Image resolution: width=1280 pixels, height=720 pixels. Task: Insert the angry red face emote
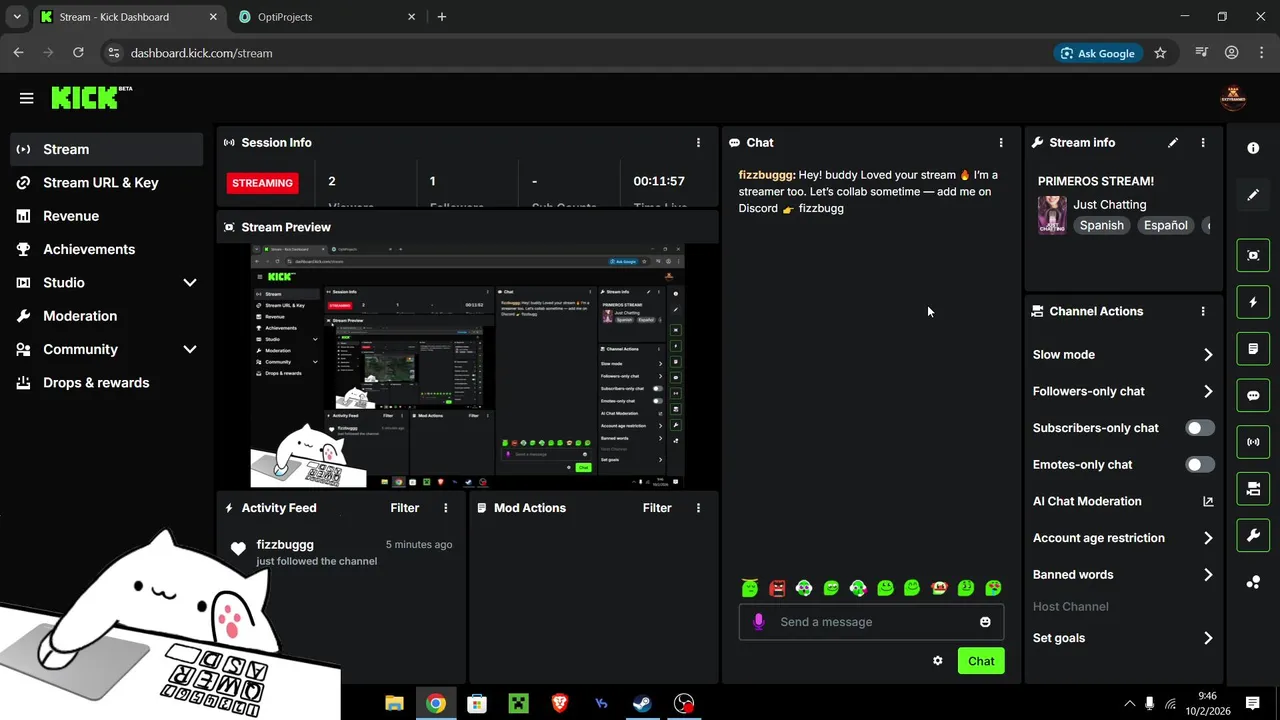[777, 588]
